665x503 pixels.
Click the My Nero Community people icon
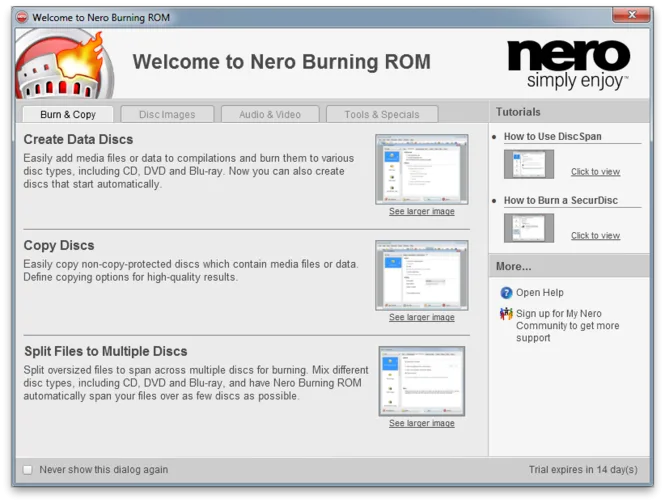[506, 314]
